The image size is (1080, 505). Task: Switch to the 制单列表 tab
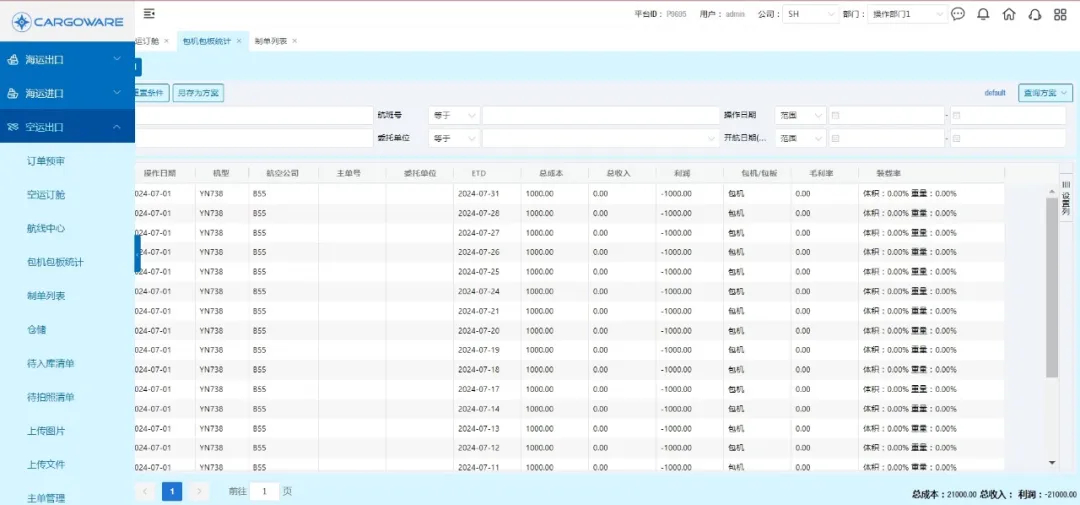(270, 41)
